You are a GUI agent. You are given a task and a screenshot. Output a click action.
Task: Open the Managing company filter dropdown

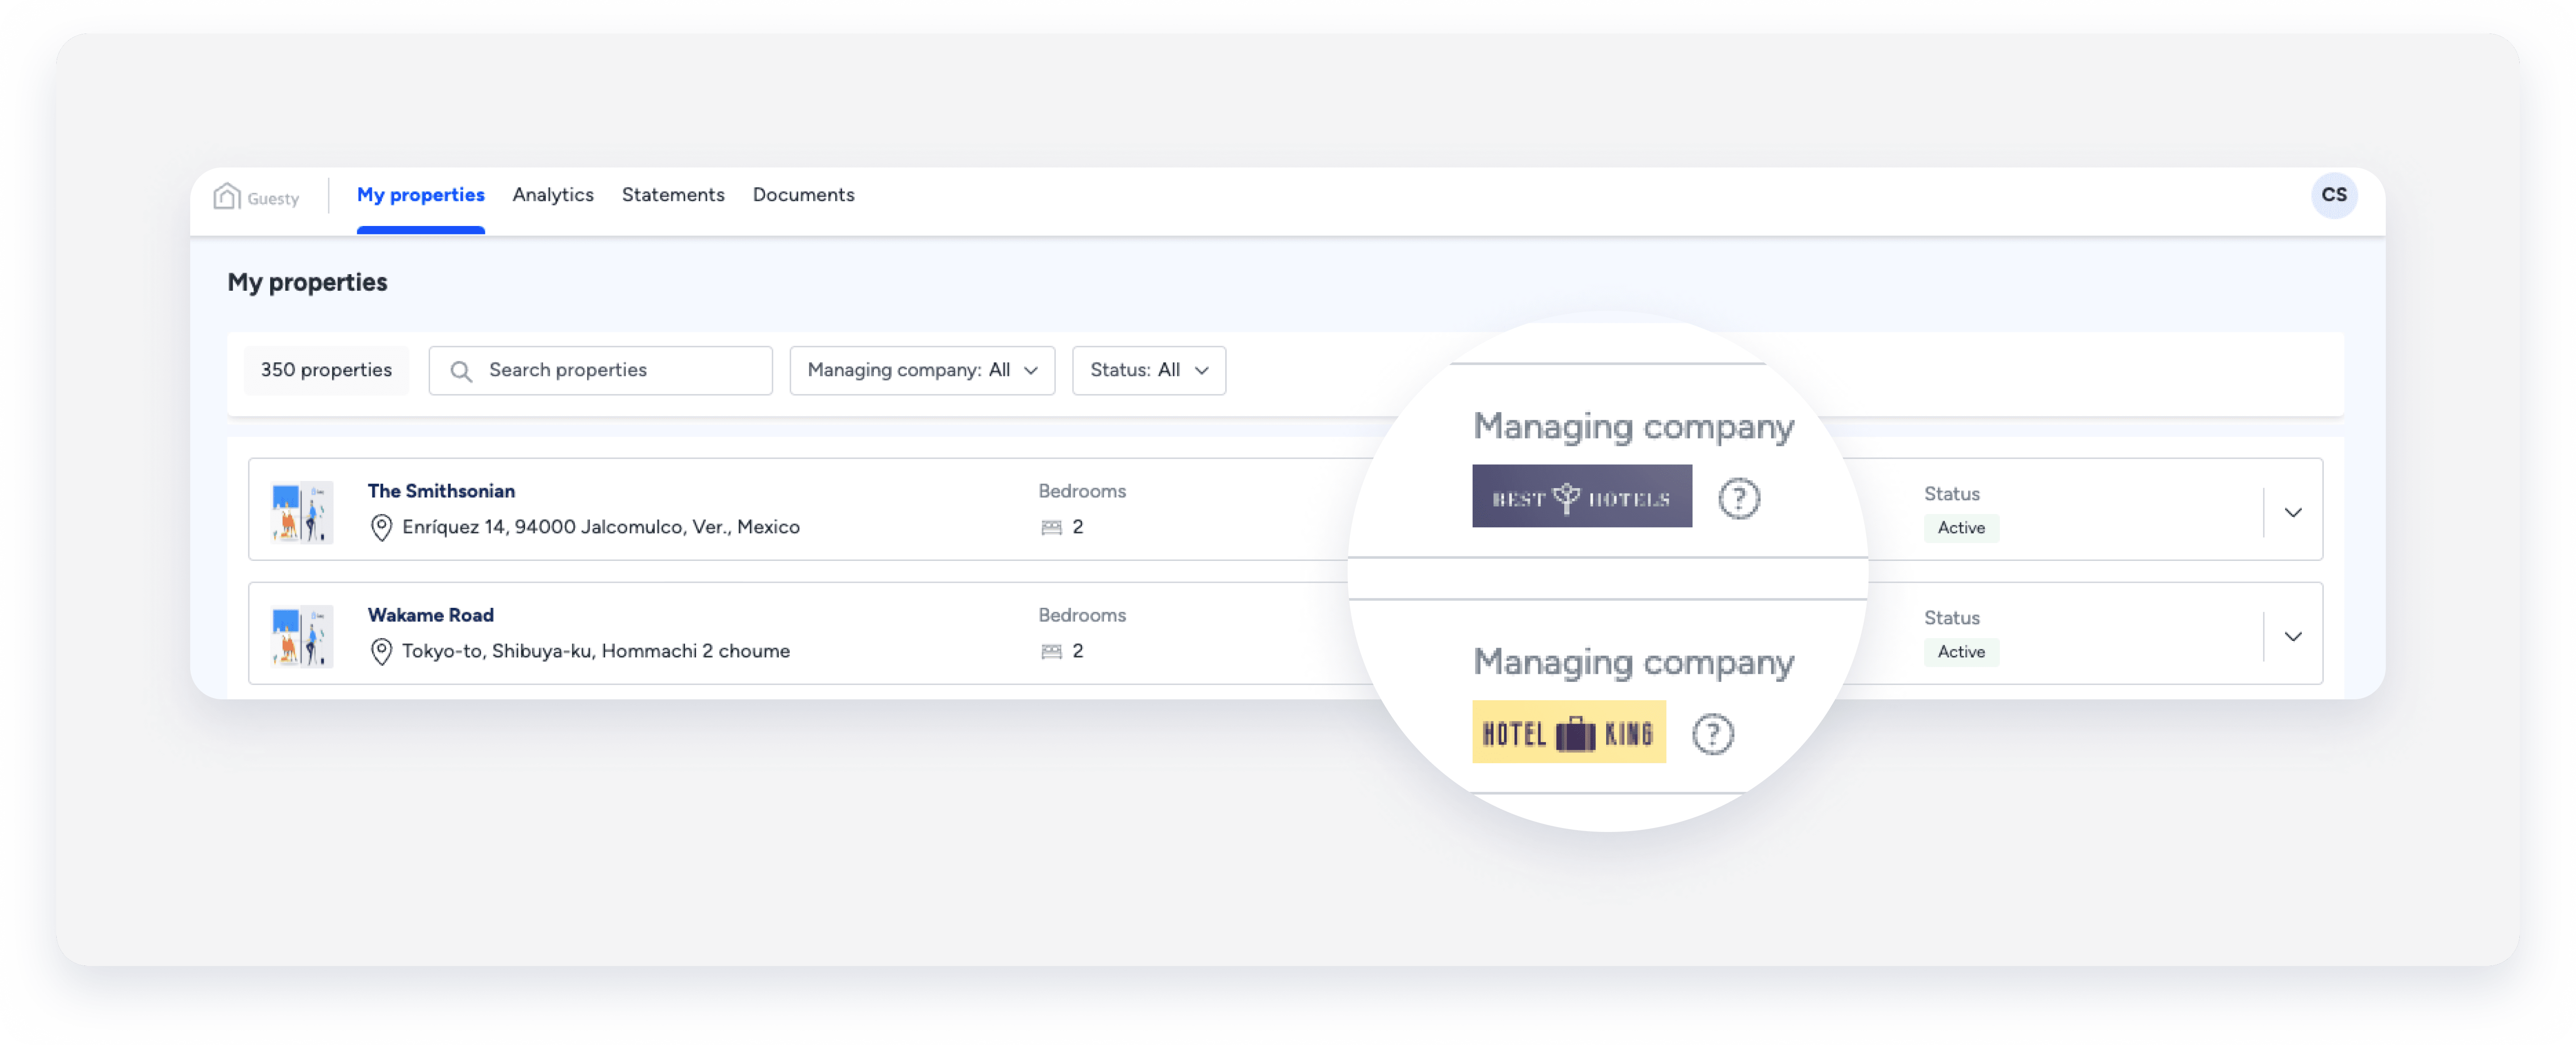921,370
